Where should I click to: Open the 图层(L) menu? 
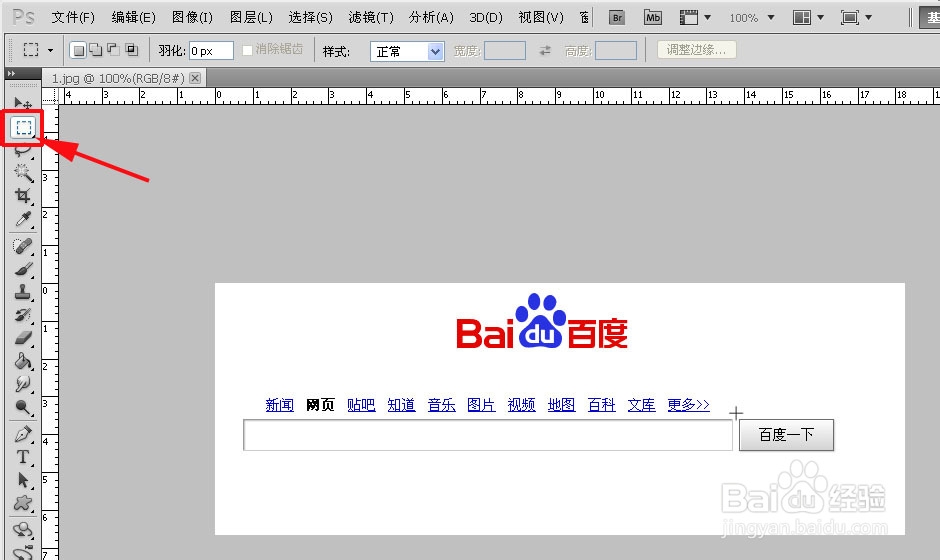click(x=251, y=17)
